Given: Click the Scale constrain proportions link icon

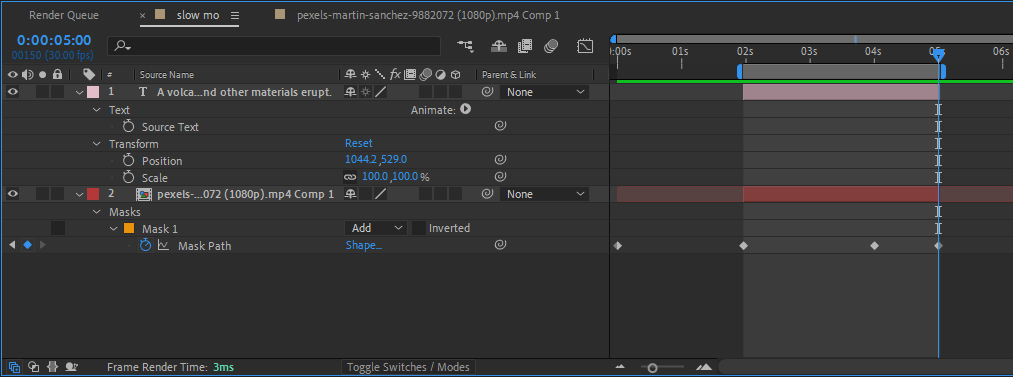Looking at the screenshot, I should (x=350, y=177).
